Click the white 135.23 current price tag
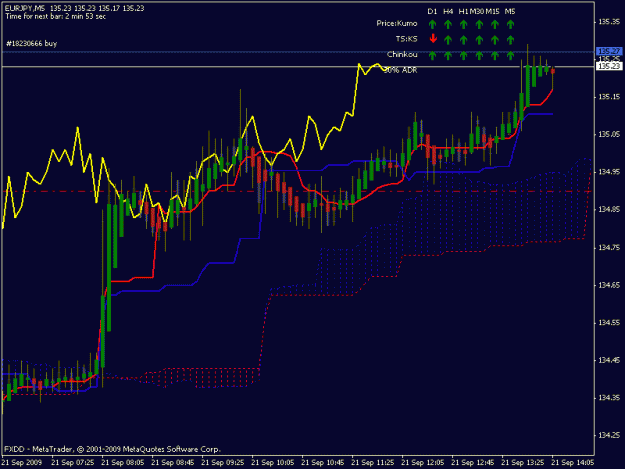 609,66
